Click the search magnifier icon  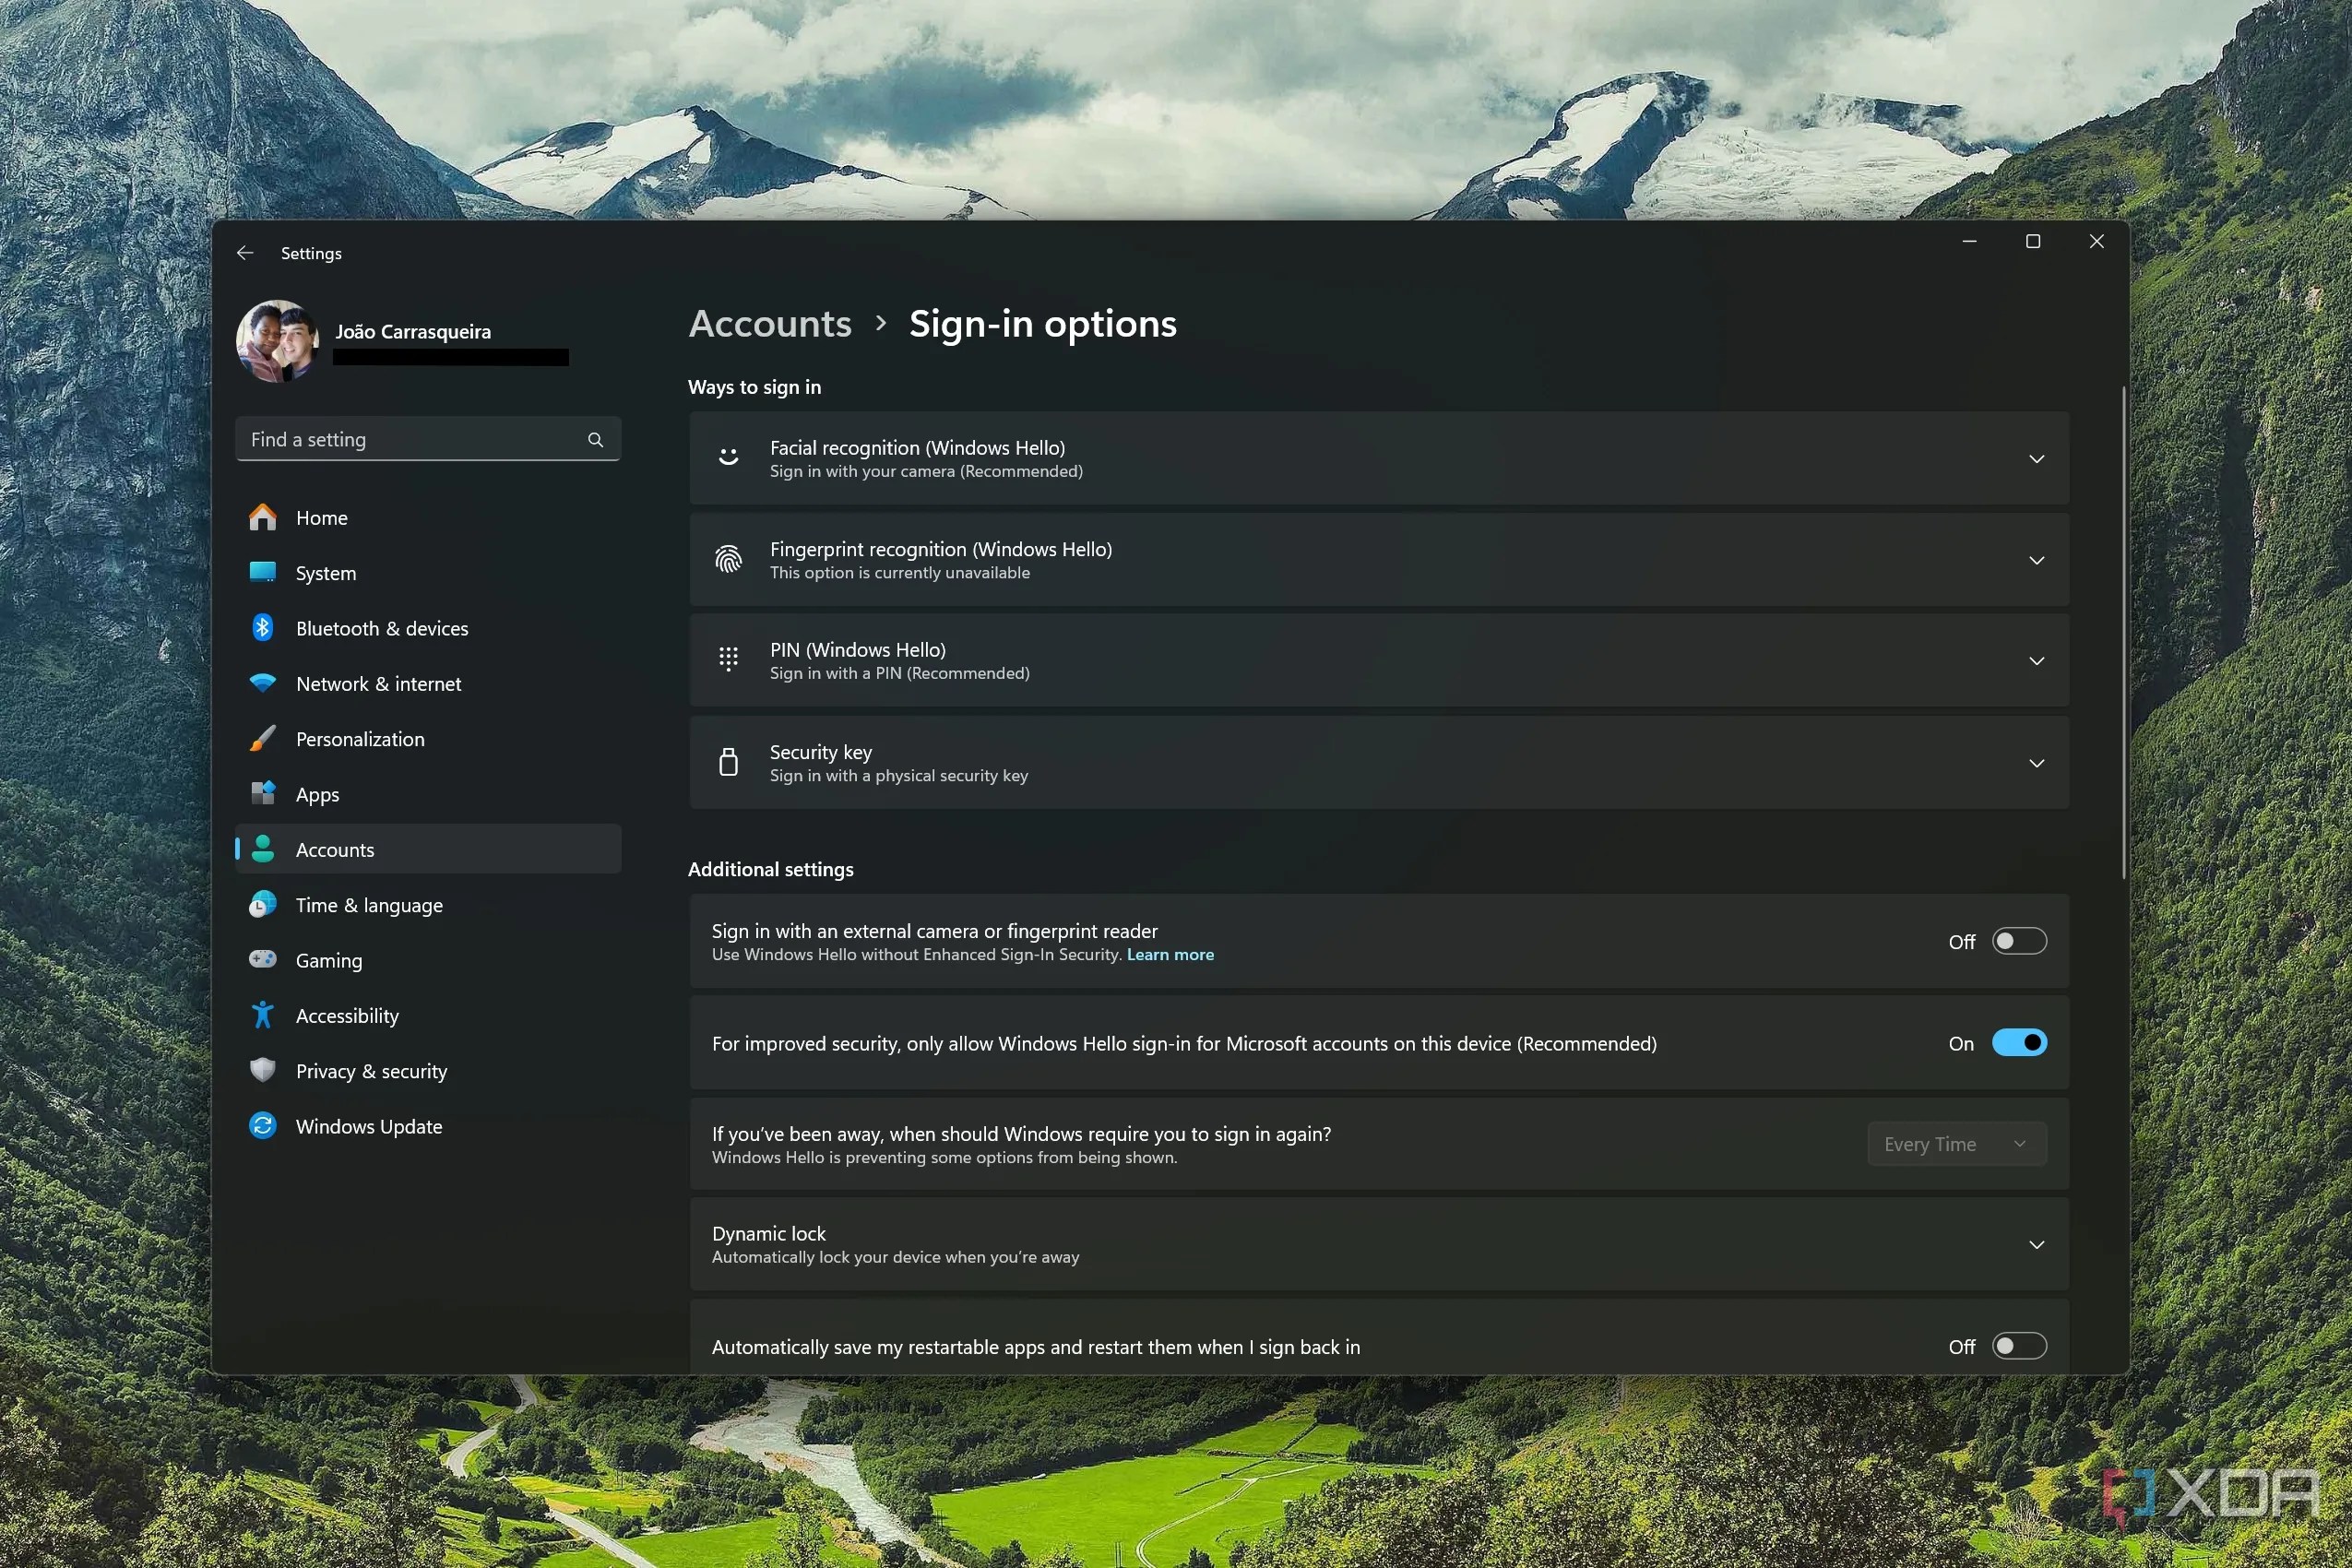coord(595,440)
